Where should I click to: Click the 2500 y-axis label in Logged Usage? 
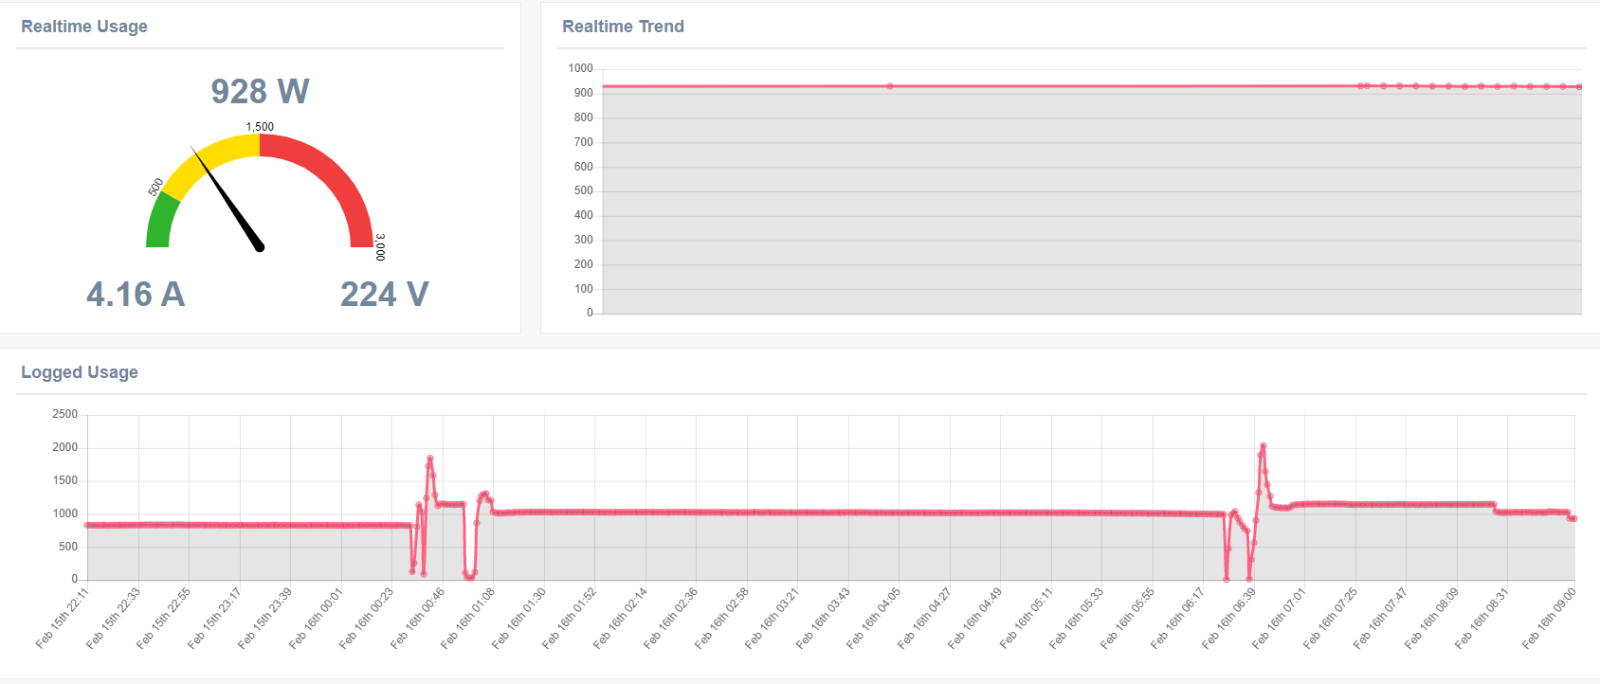pos(65,414)
